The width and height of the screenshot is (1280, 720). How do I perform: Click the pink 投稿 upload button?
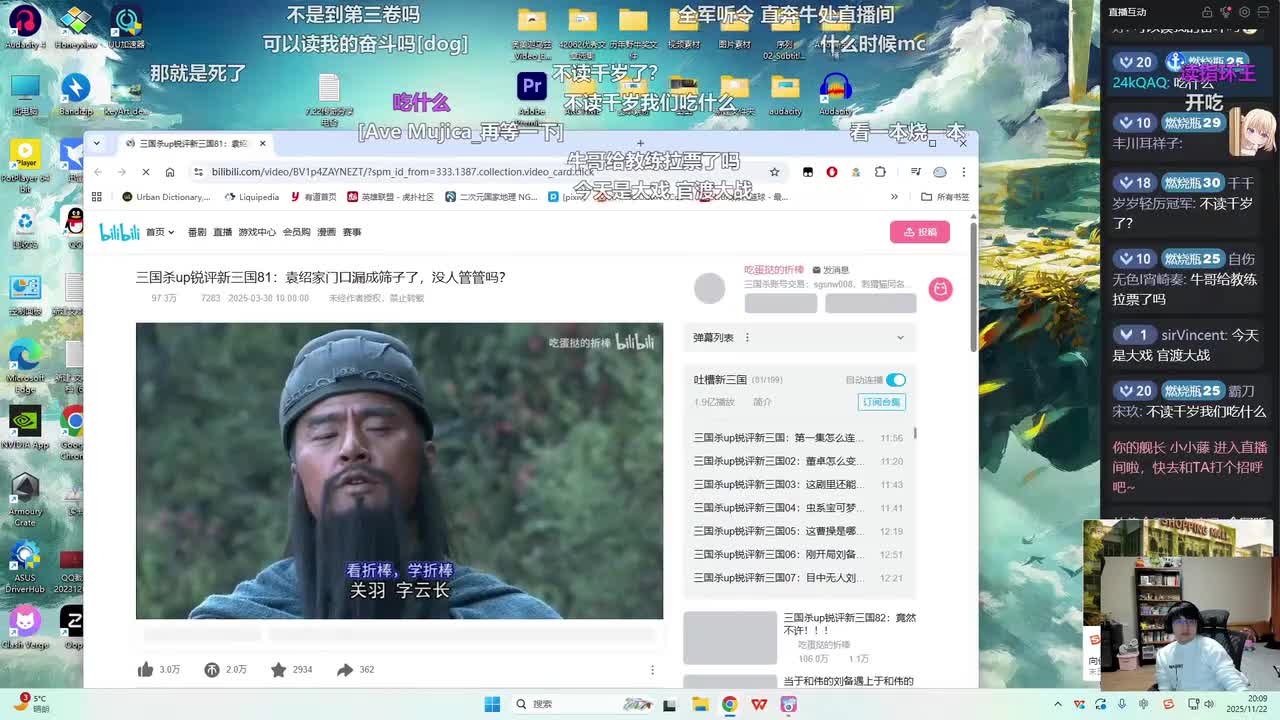(920, 232)
